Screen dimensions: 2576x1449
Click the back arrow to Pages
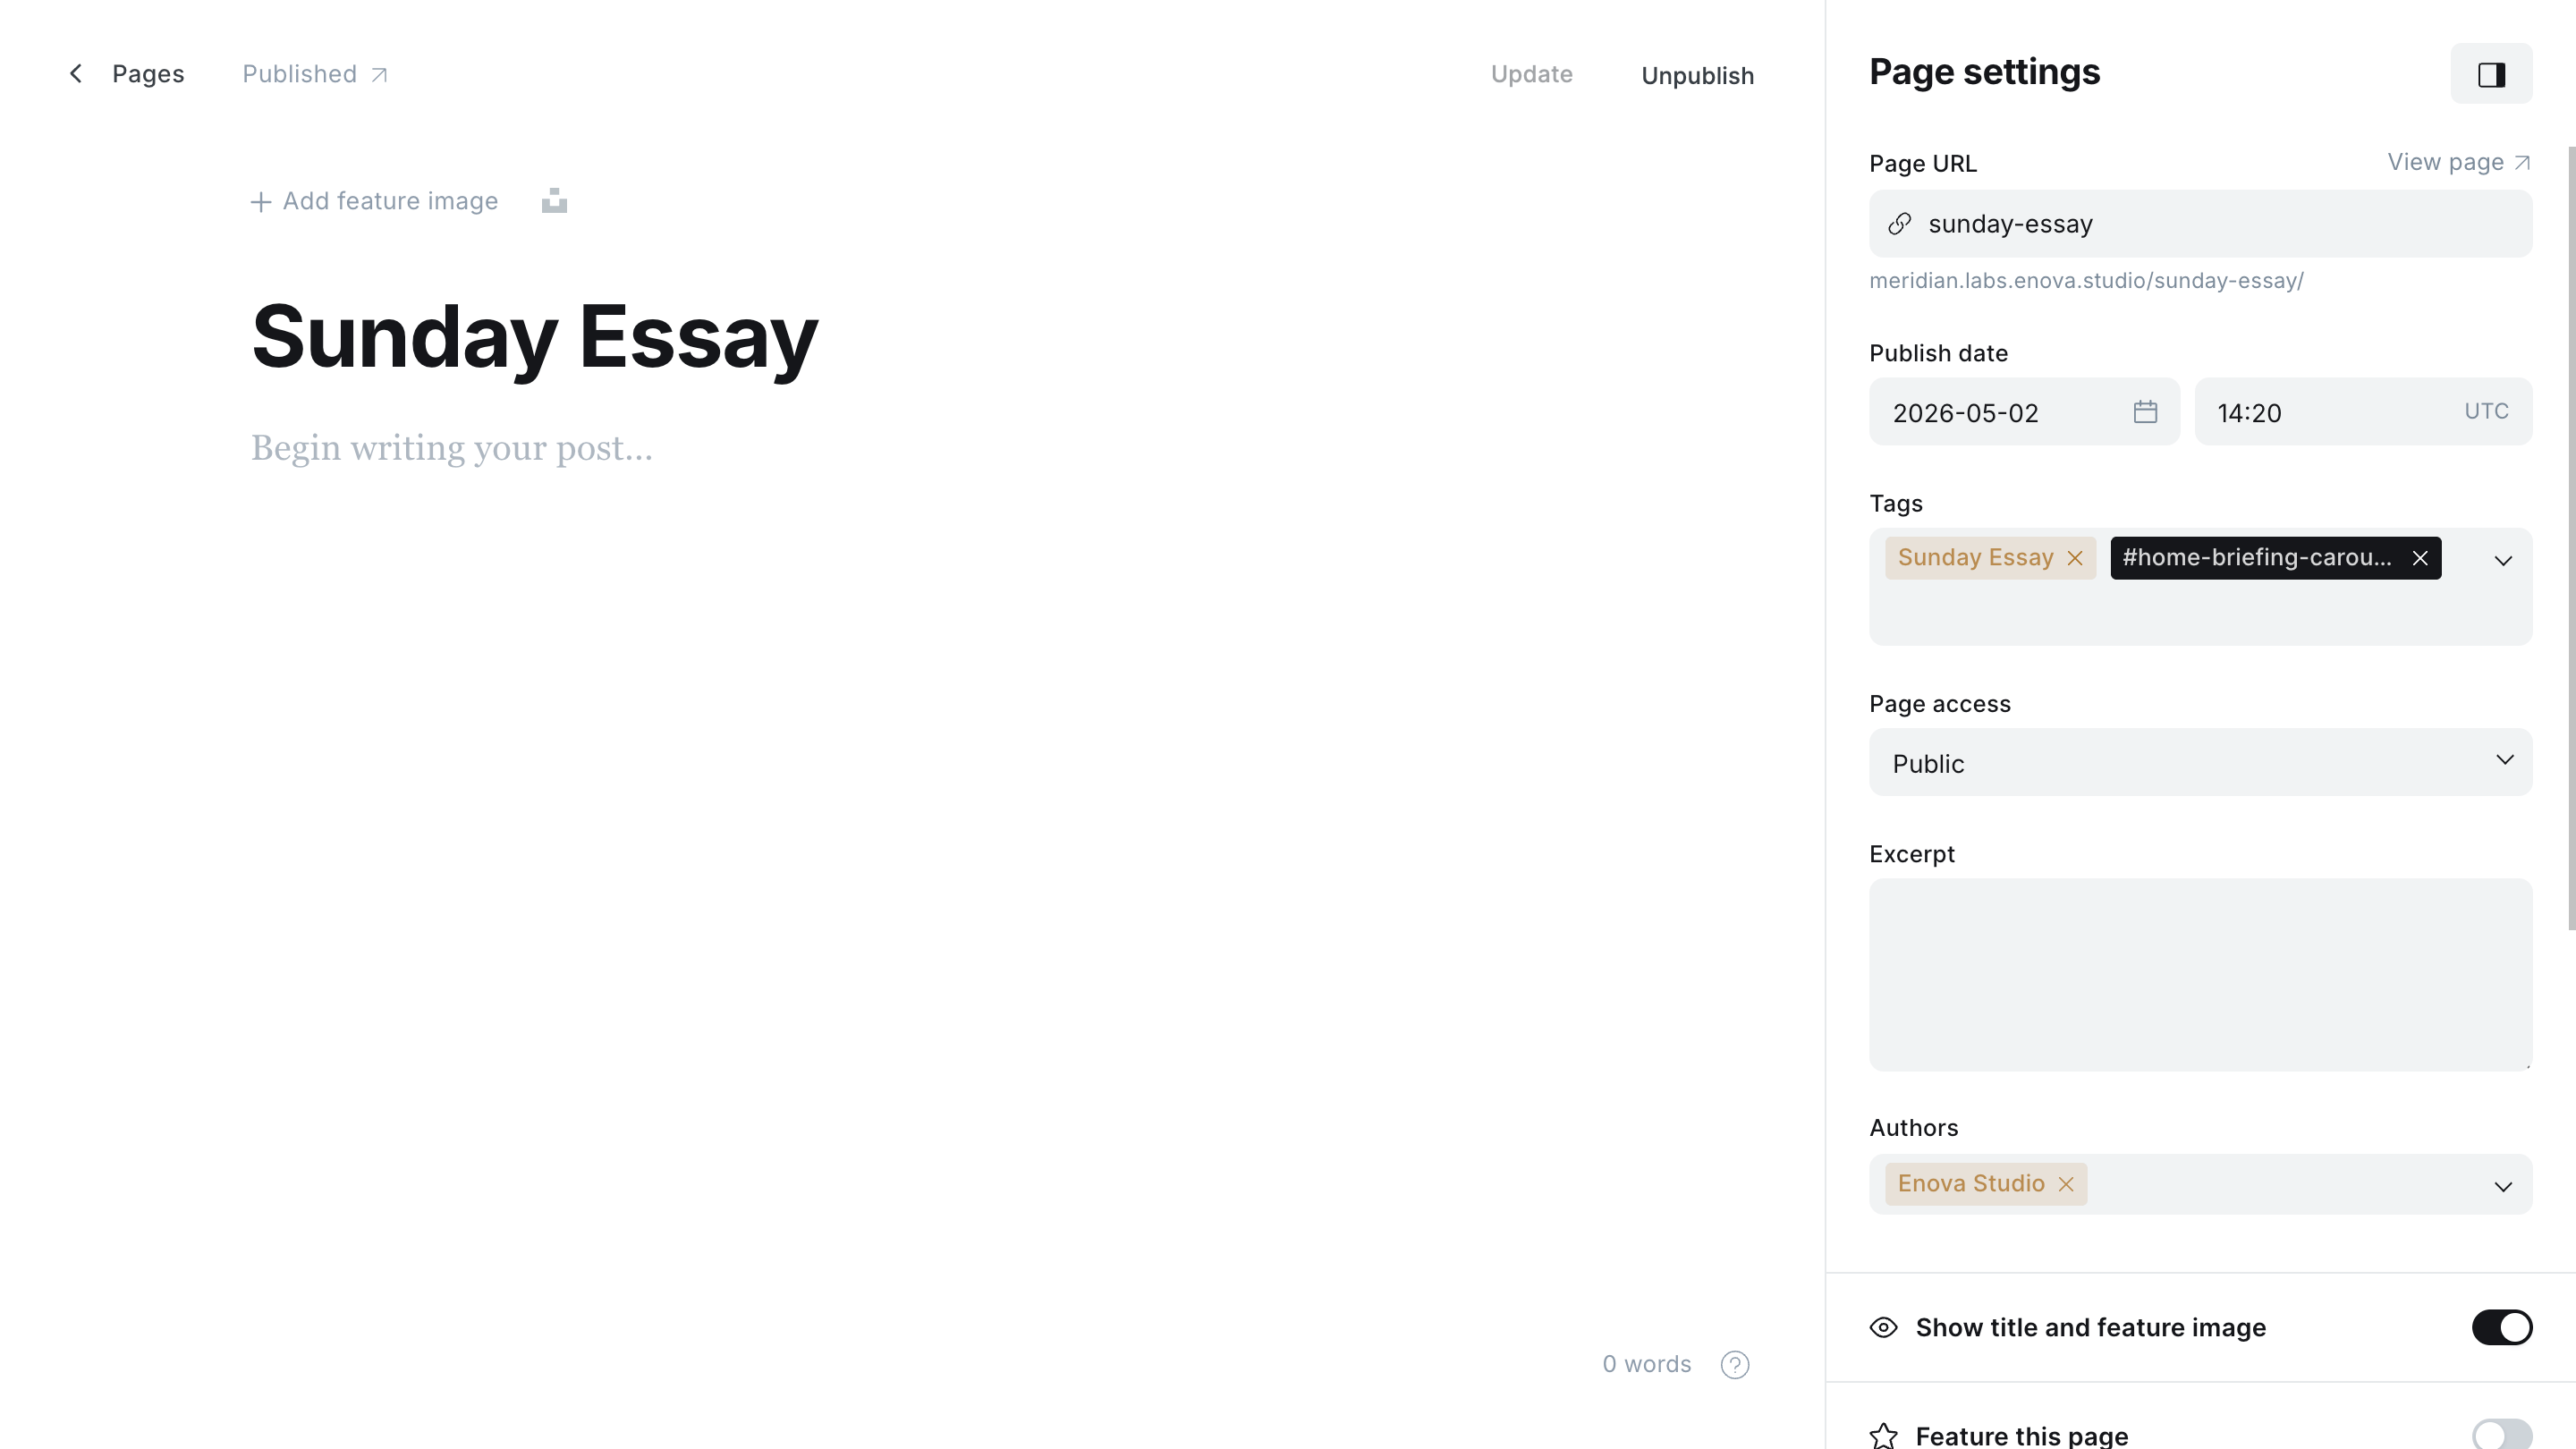click(x=76, y=74)
